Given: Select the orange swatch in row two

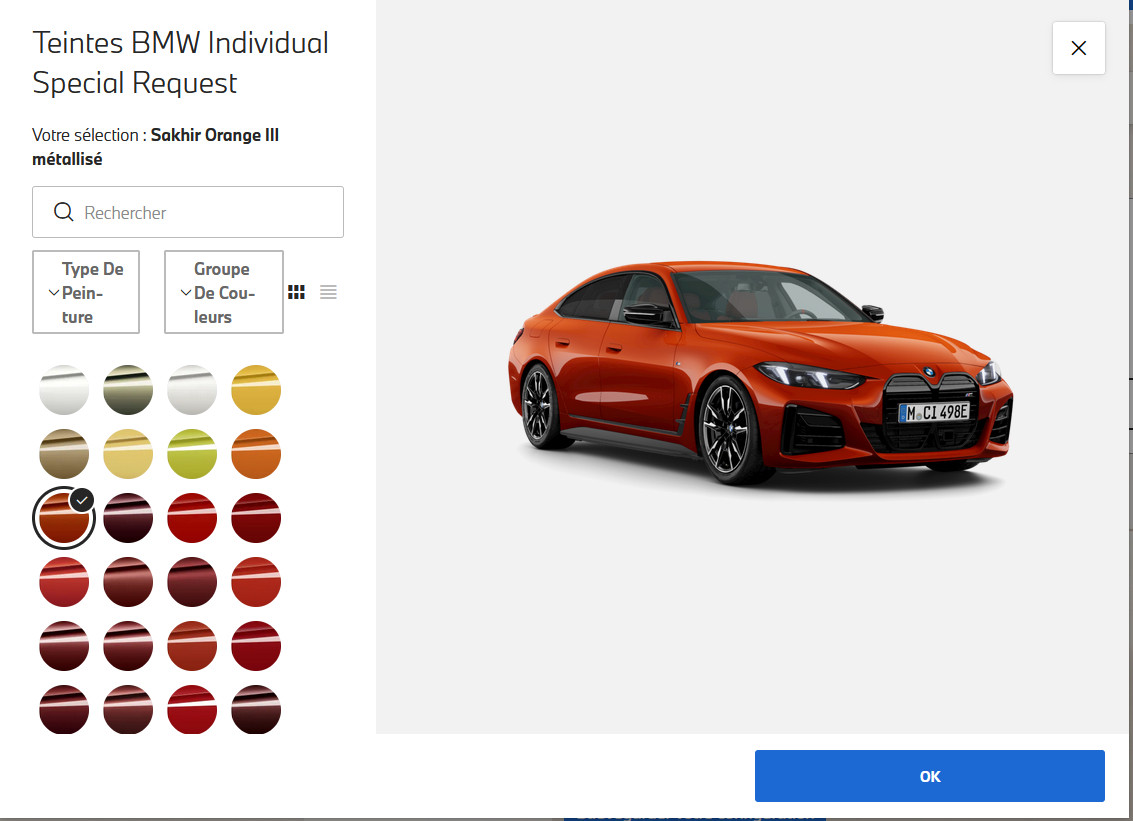Looking at the screenshot, I should pos(256,454).
